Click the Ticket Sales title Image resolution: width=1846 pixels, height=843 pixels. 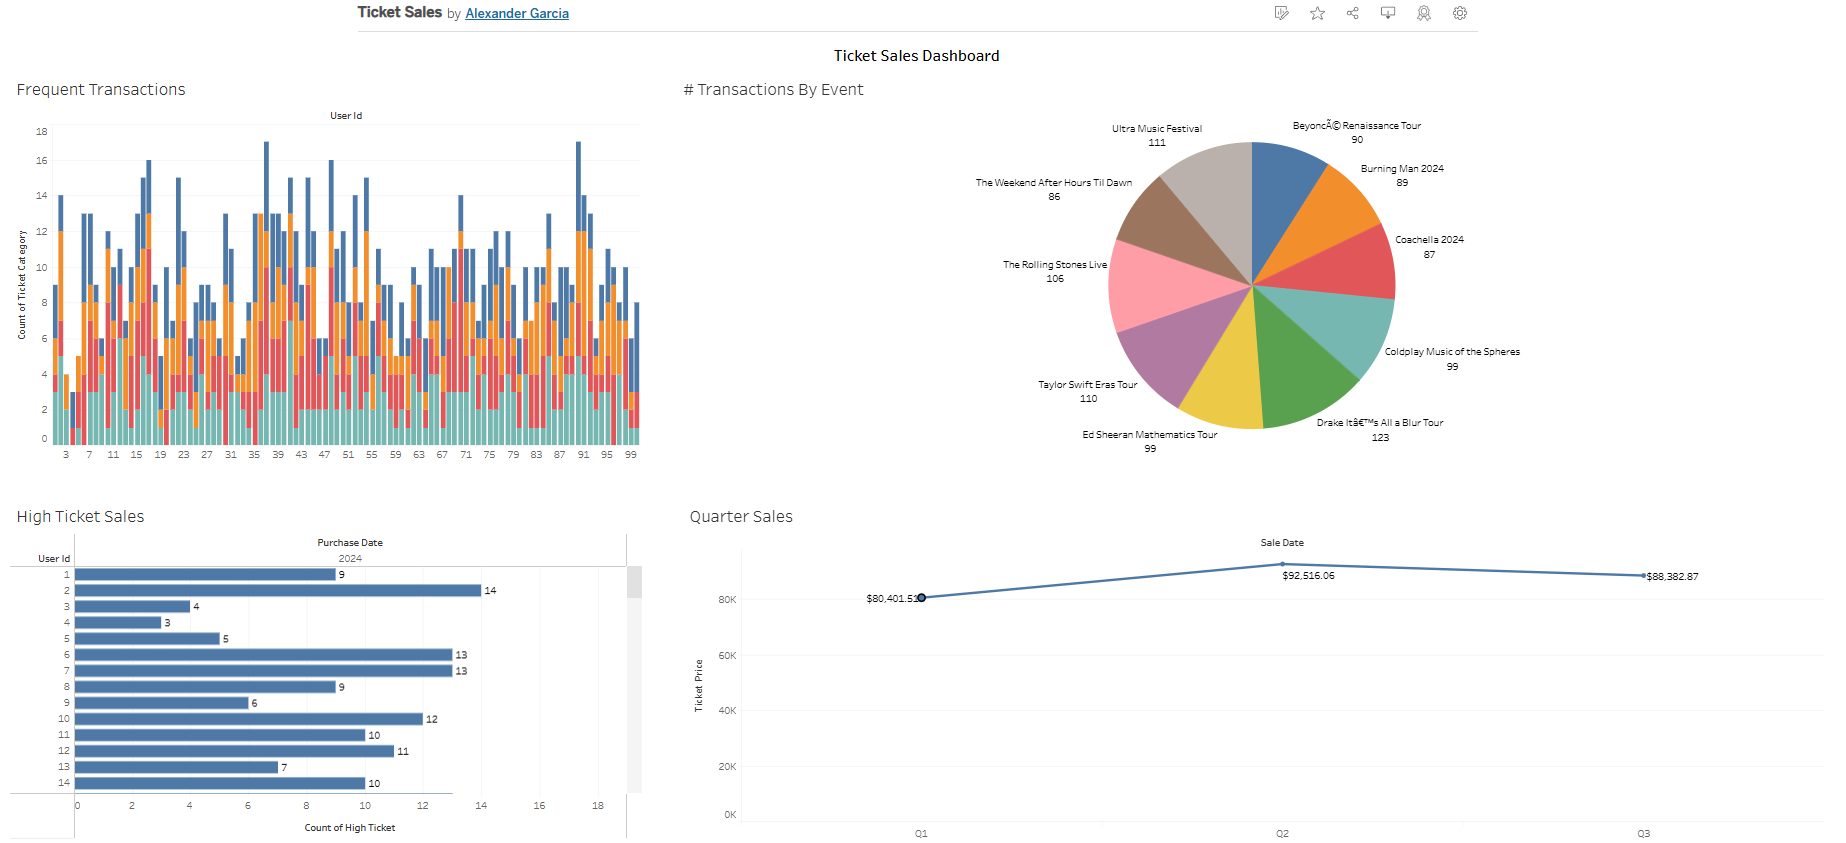[x=399, y=12]
